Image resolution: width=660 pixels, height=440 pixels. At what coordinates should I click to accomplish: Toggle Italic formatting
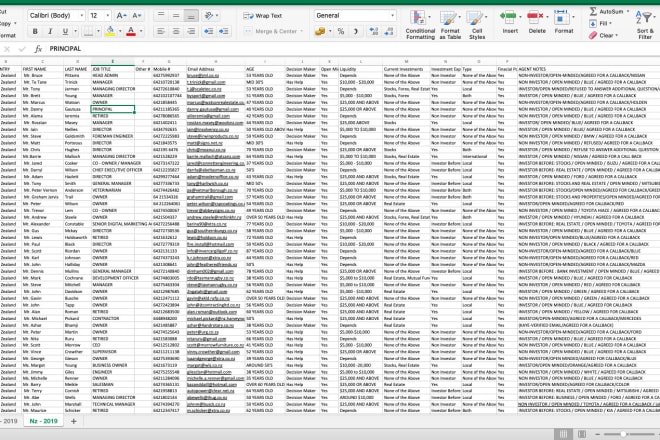[x=50, y=31]
